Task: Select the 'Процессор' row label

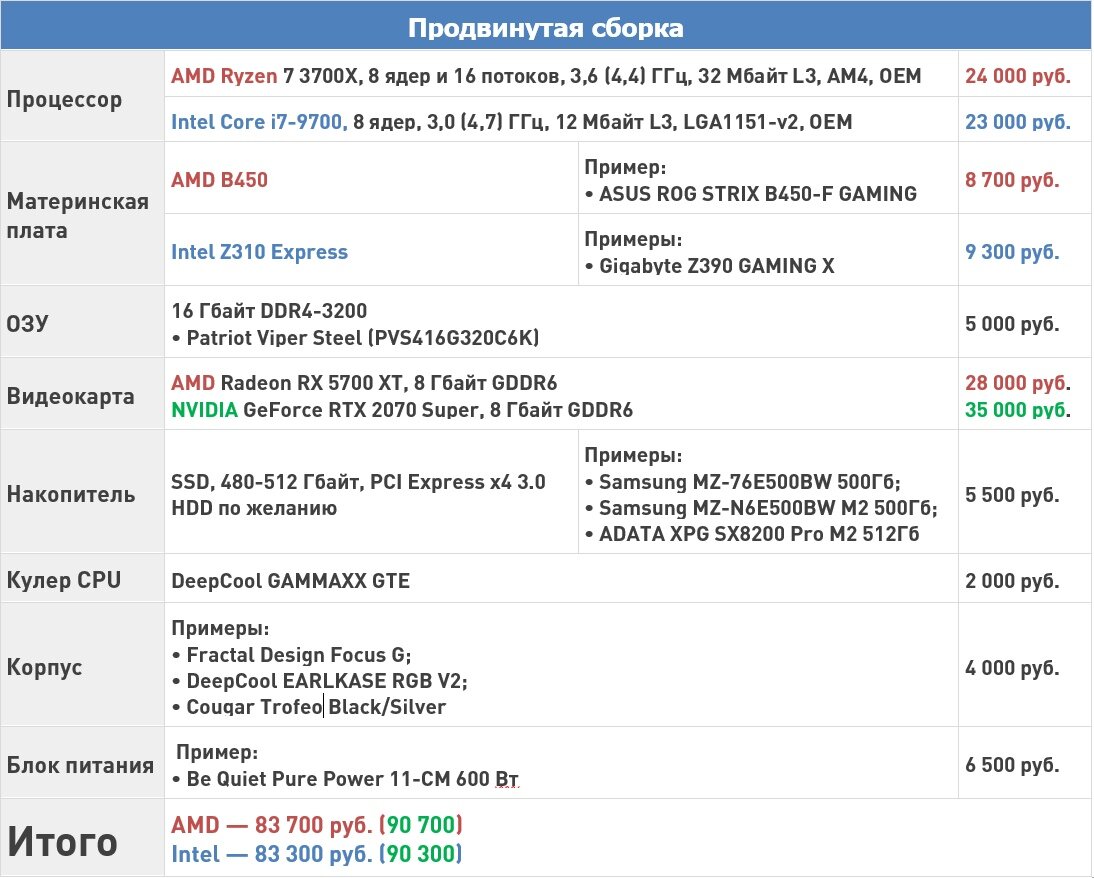Action: pyautogui.click(x=64, y=99)
